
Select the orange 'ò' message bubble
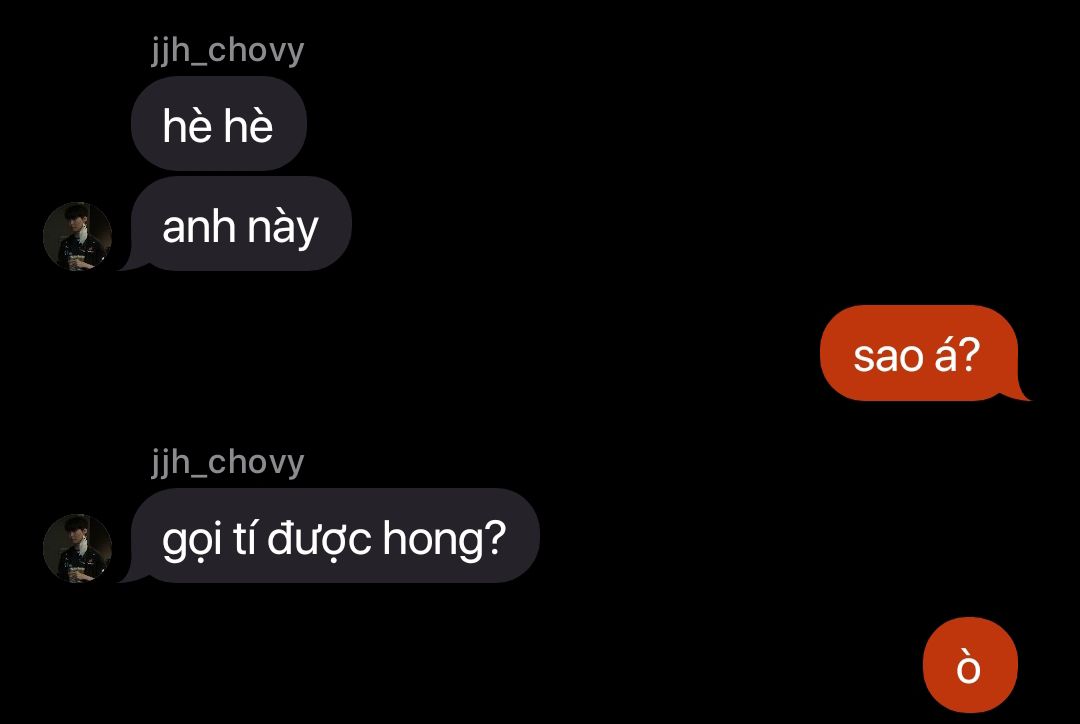click(970, 665)
